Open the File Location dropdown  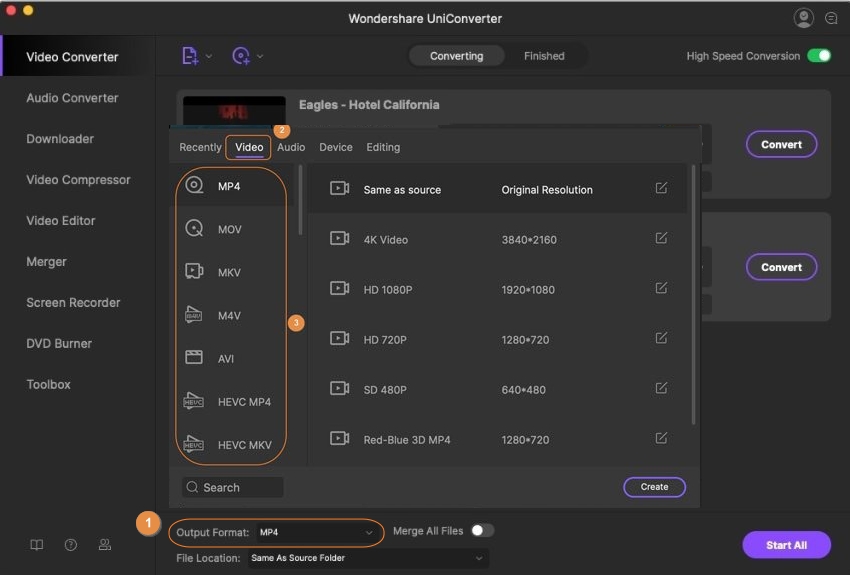pos(368,558)
